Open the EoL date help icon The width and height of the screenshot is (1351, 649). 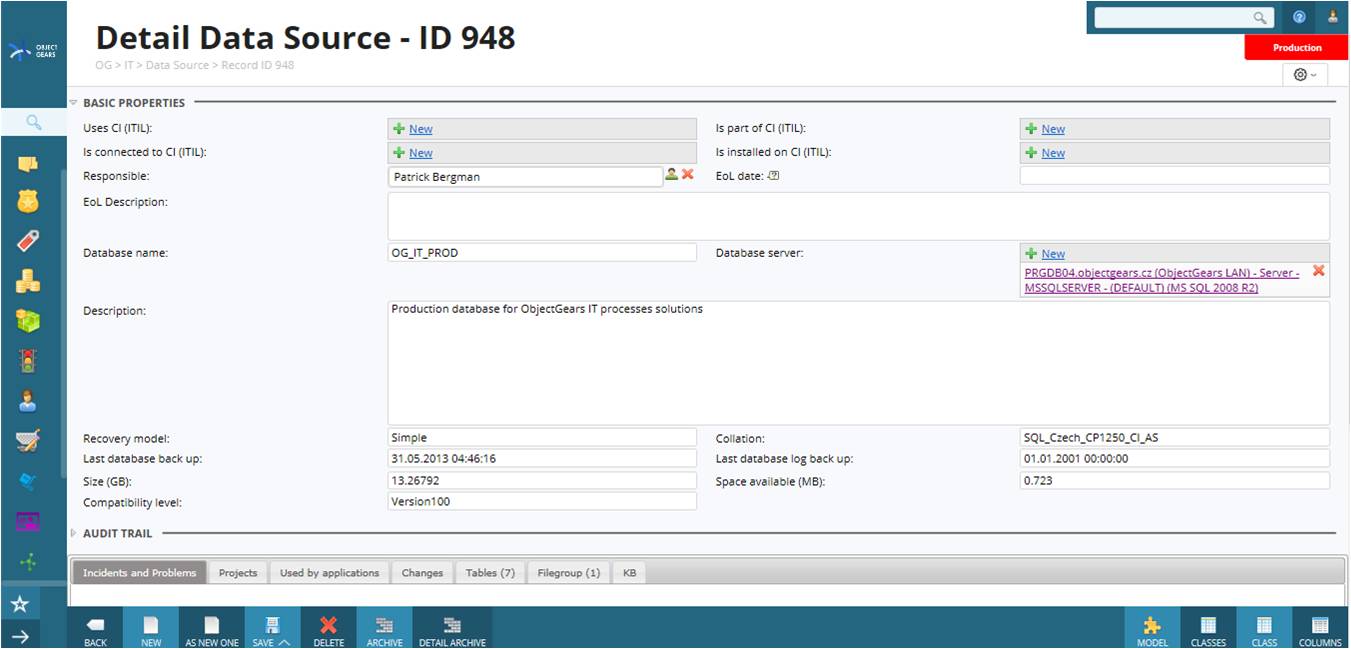(773, 176)
